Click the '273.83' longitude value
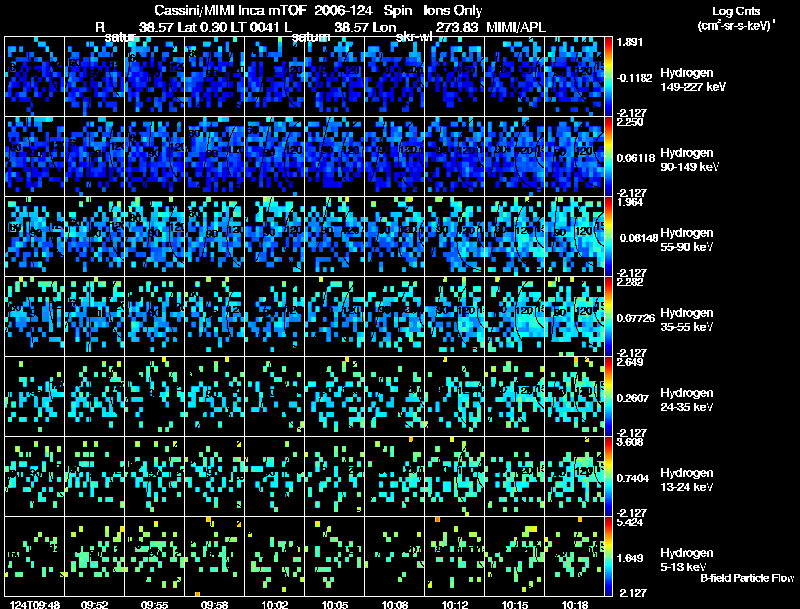 [x=457, y=27]
